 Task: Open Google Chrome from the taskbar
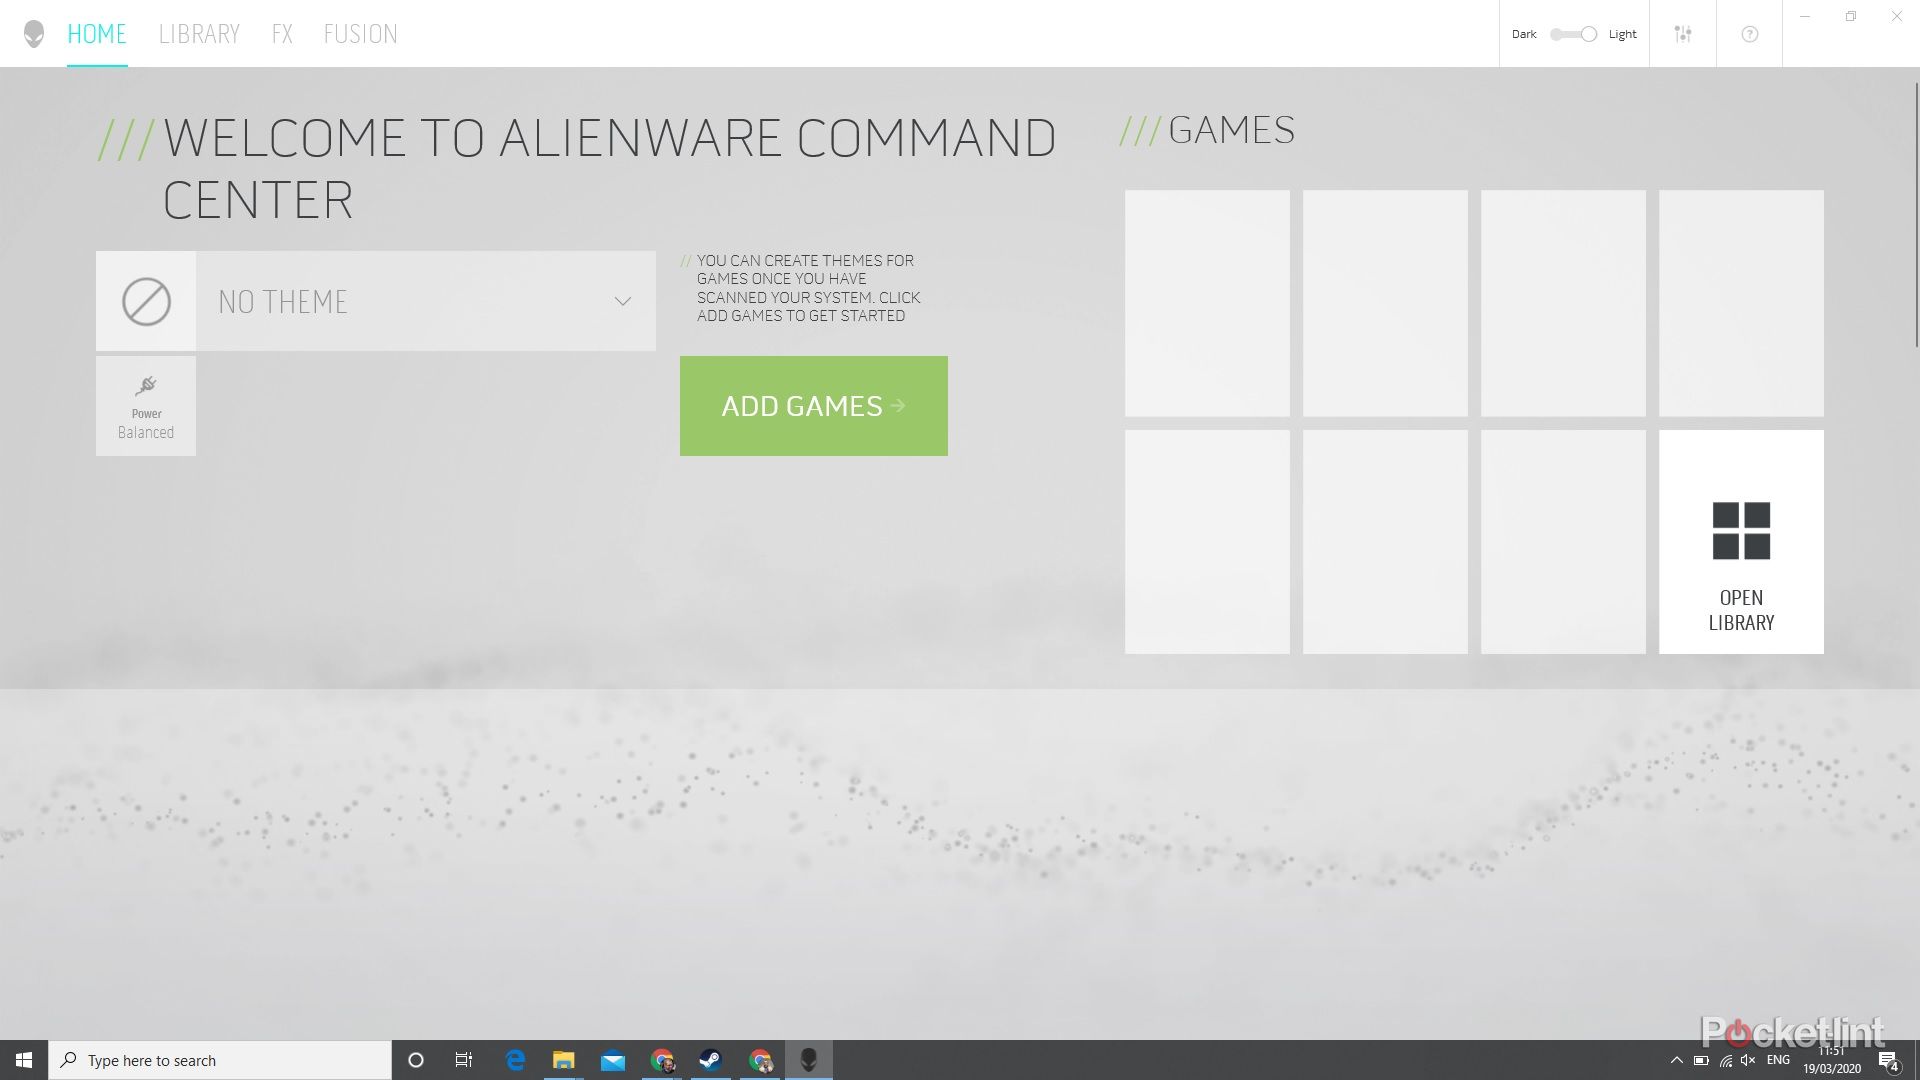point(662,1060)
